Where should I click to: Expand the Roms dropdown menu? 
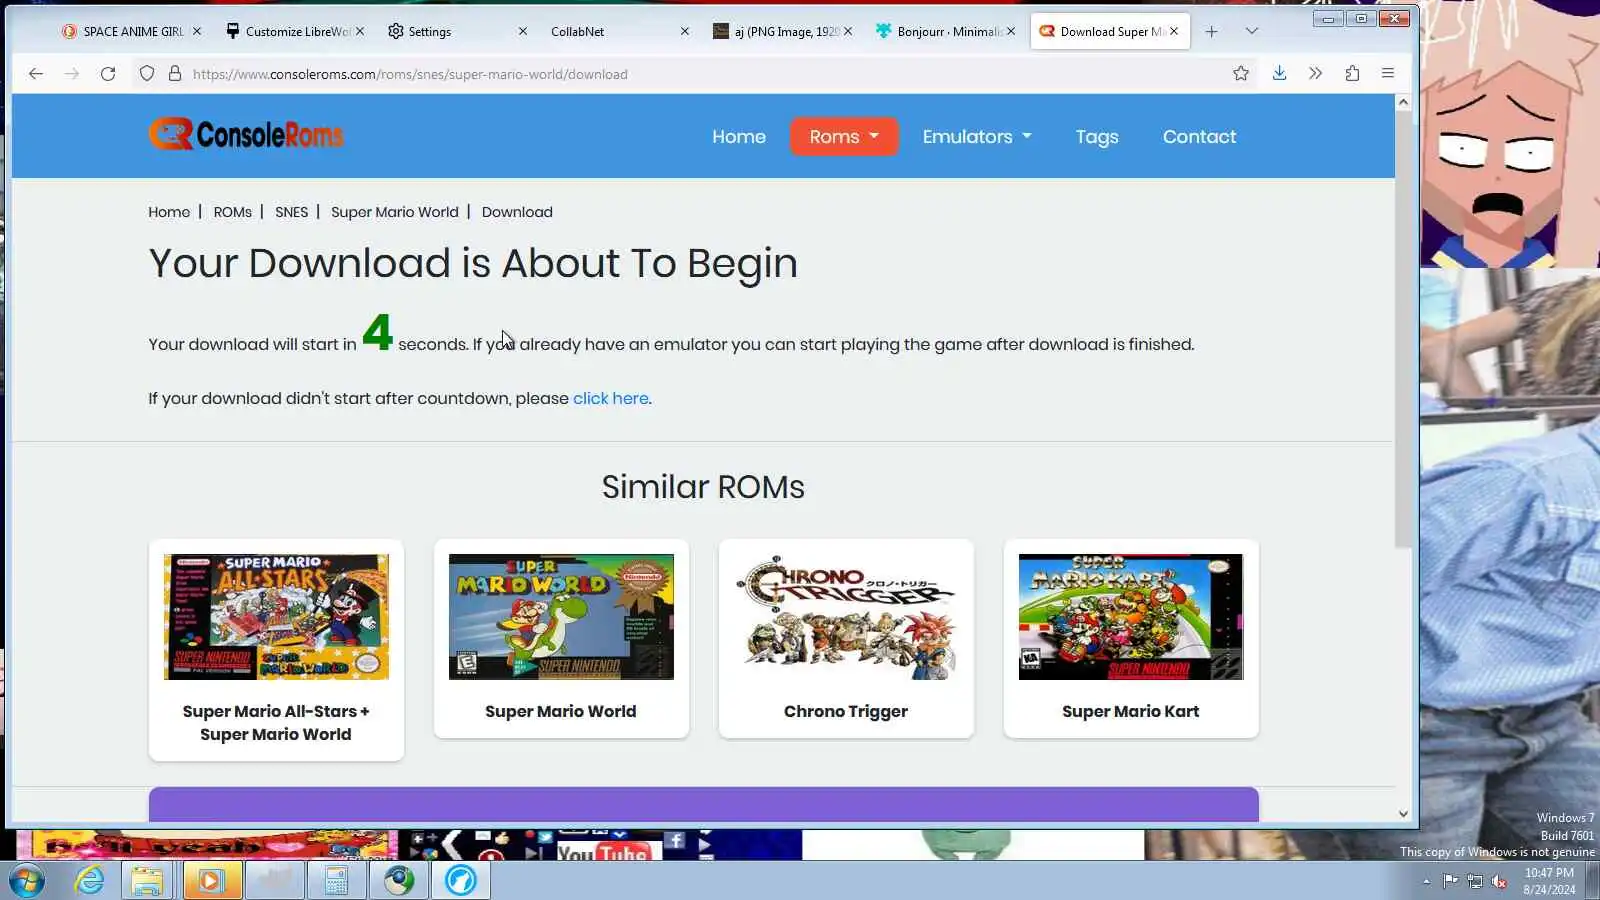(x=844, y=137)
